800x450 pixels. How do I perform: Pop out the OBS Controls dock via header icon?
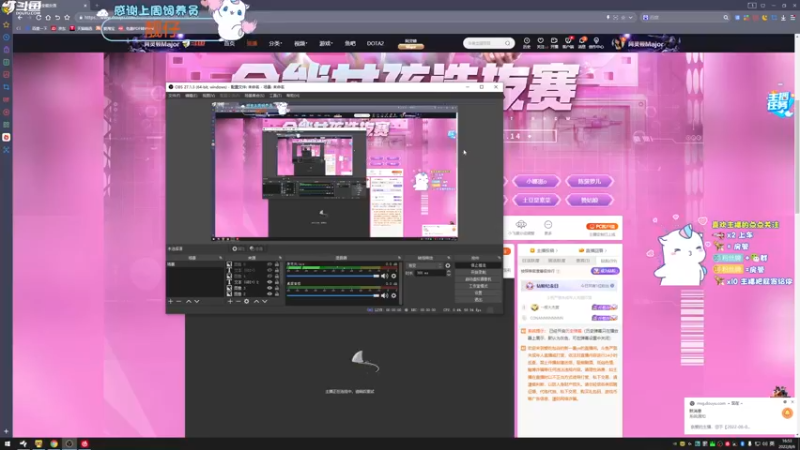click(499, 258)
